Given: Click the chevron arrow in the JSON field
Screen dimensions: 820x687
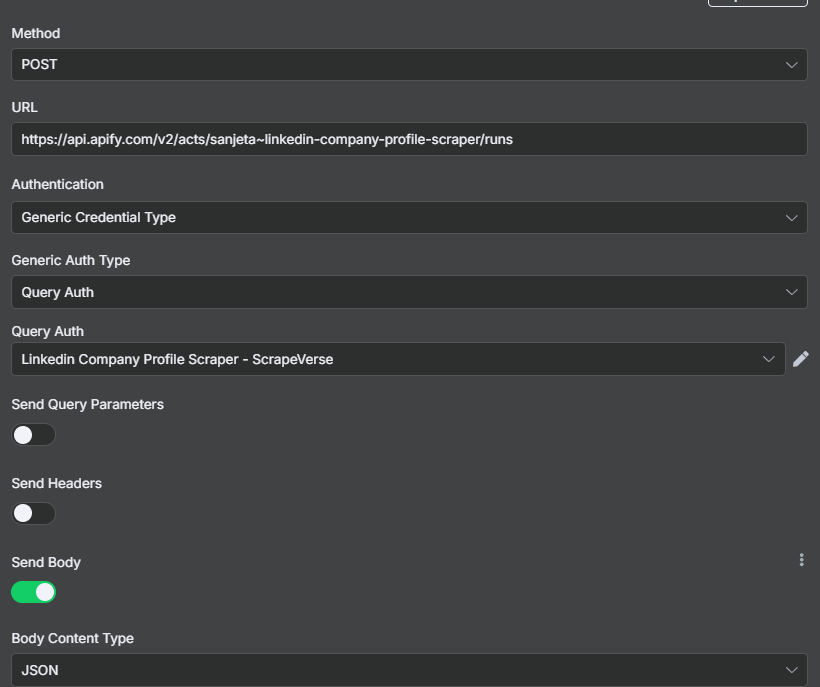Looking at the screenshot, I should tap(791, 670).
